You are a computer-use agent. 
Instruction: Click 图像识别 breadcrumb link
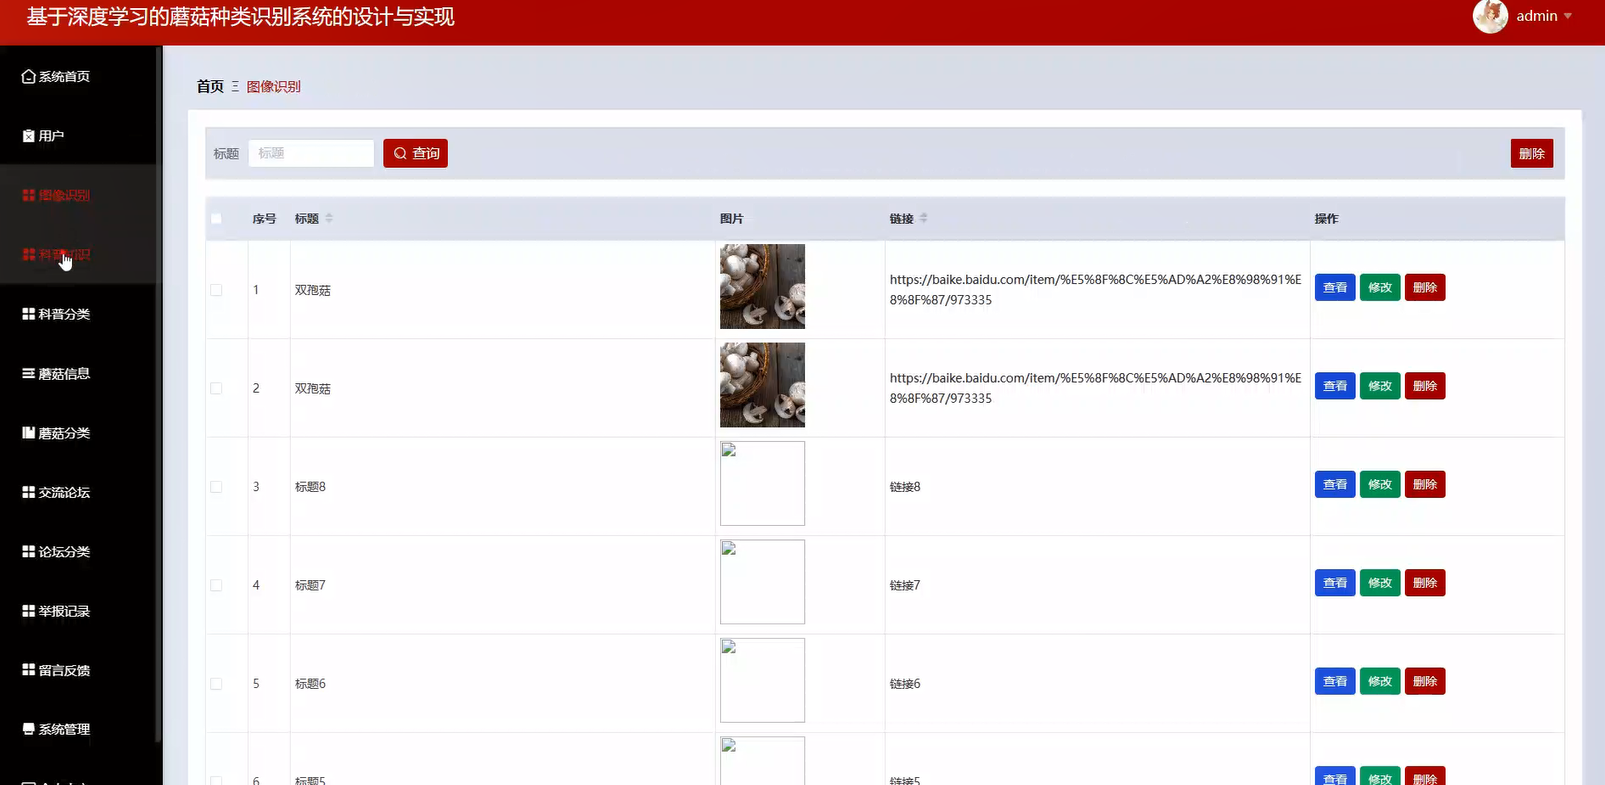click(x=274, y=86)
